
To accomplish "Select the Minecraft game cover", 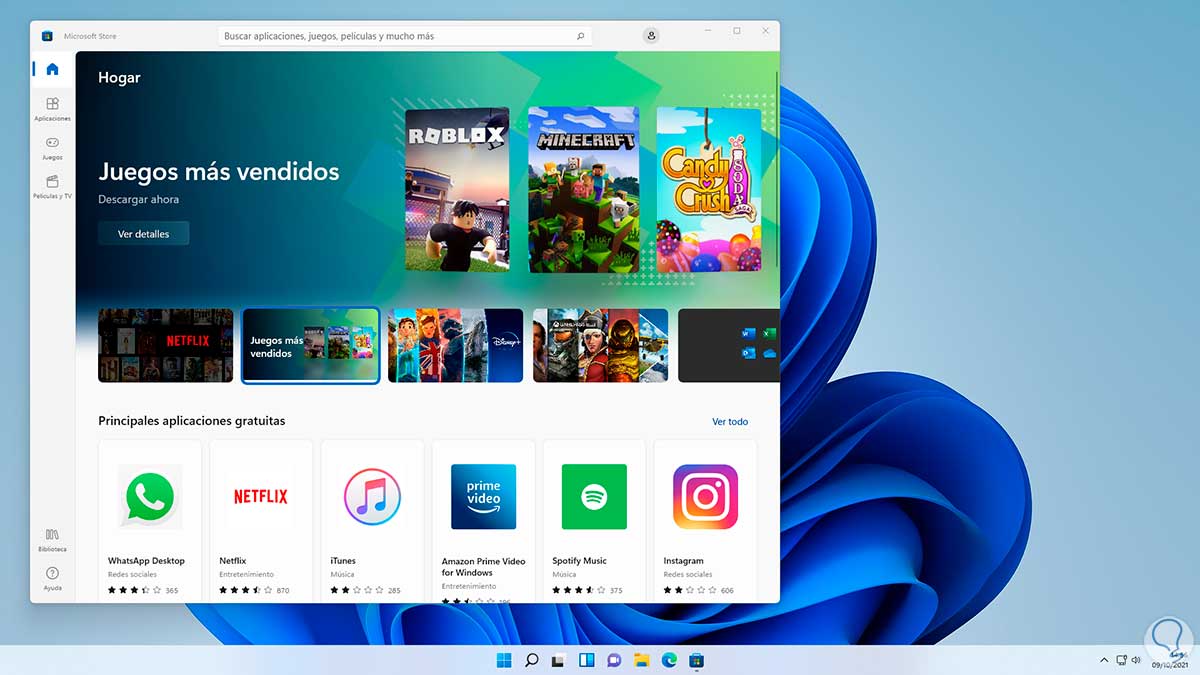I will coord(583,189).
